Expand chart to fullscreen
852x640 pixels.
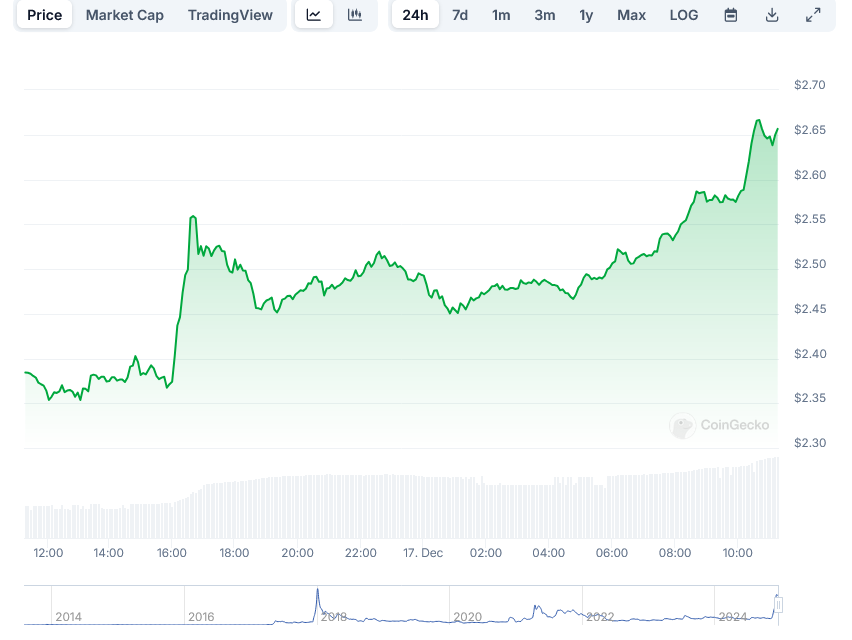click(813, 15)
